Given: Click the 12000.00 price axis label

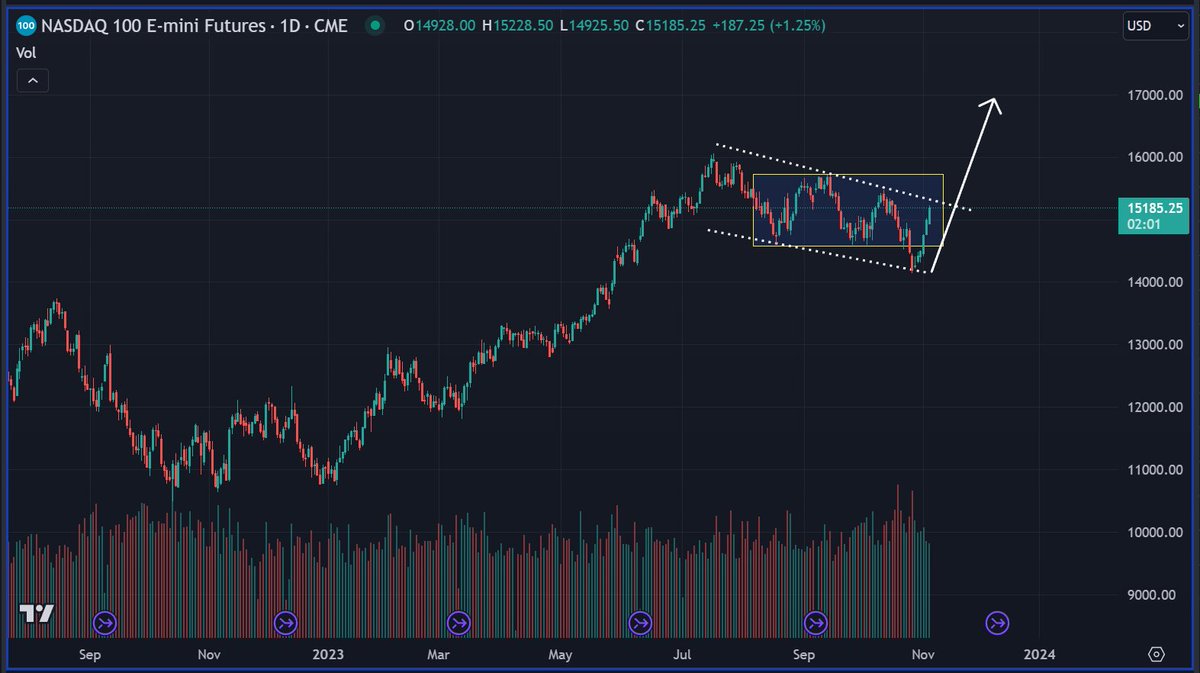Looking at the screenshot, I should coord(1154,408).
